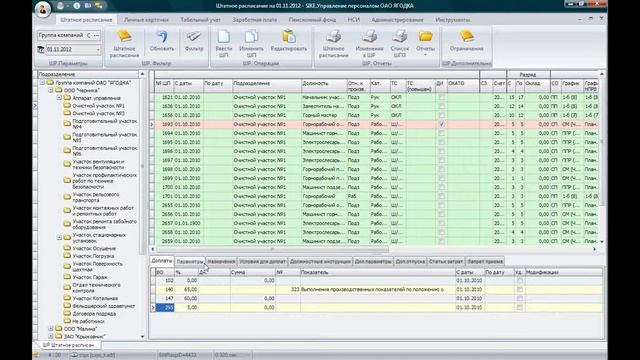The height and width of the screenshot is (360, 640).
Task: Open the Администрирование ribbon tab
Action: coord(398,20)
